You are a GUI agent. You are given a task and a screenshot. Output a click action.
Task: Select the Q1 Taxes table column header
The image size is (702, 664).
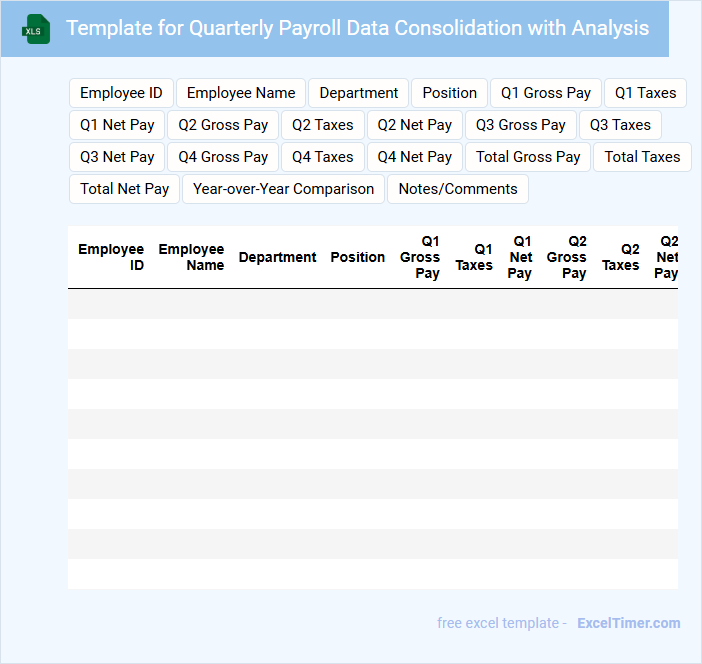point(474,257)
